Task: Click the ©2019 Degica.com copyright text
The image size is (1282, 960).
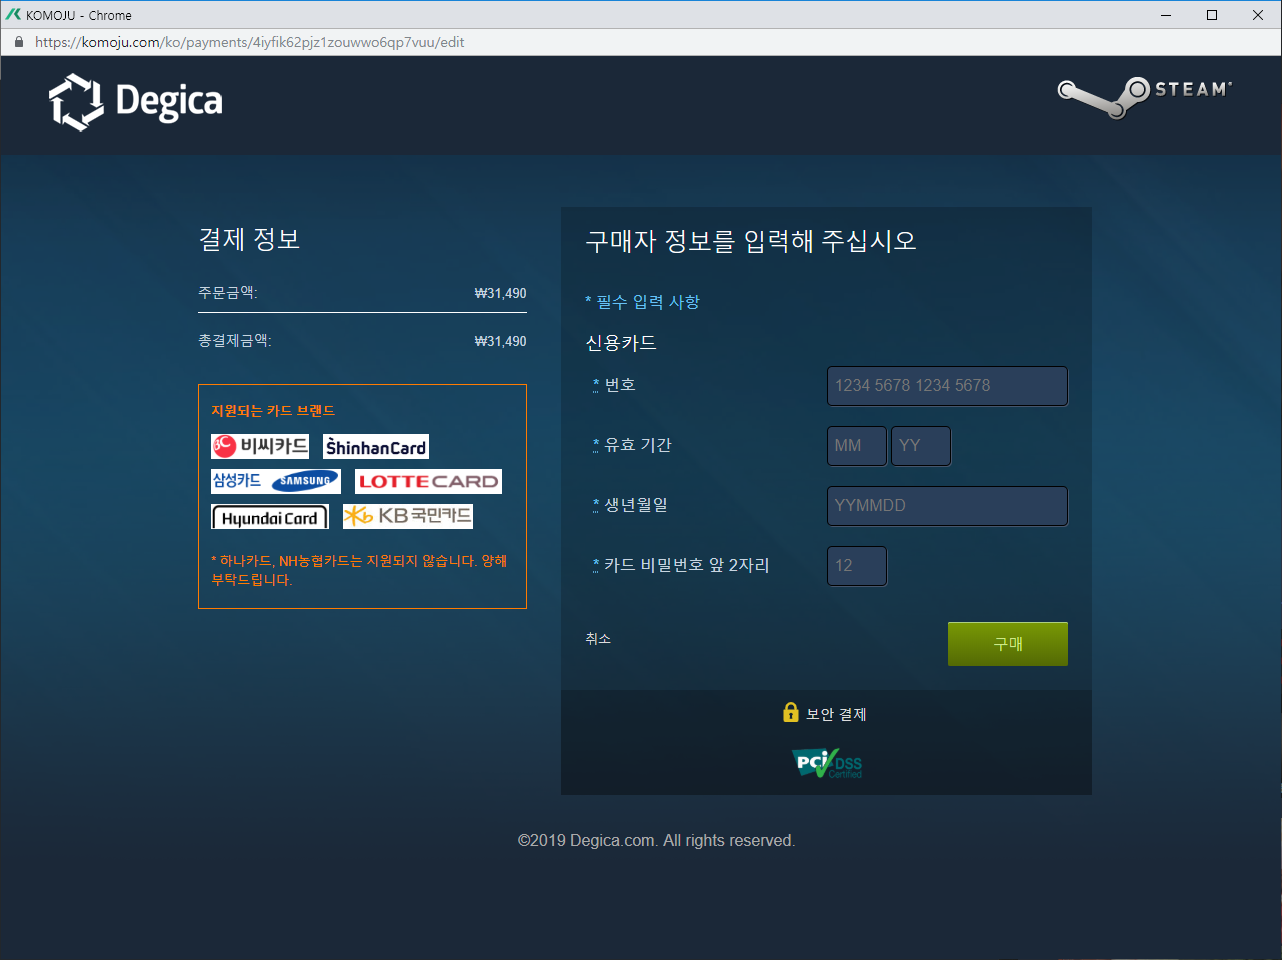Action: [x=656, y=840]
